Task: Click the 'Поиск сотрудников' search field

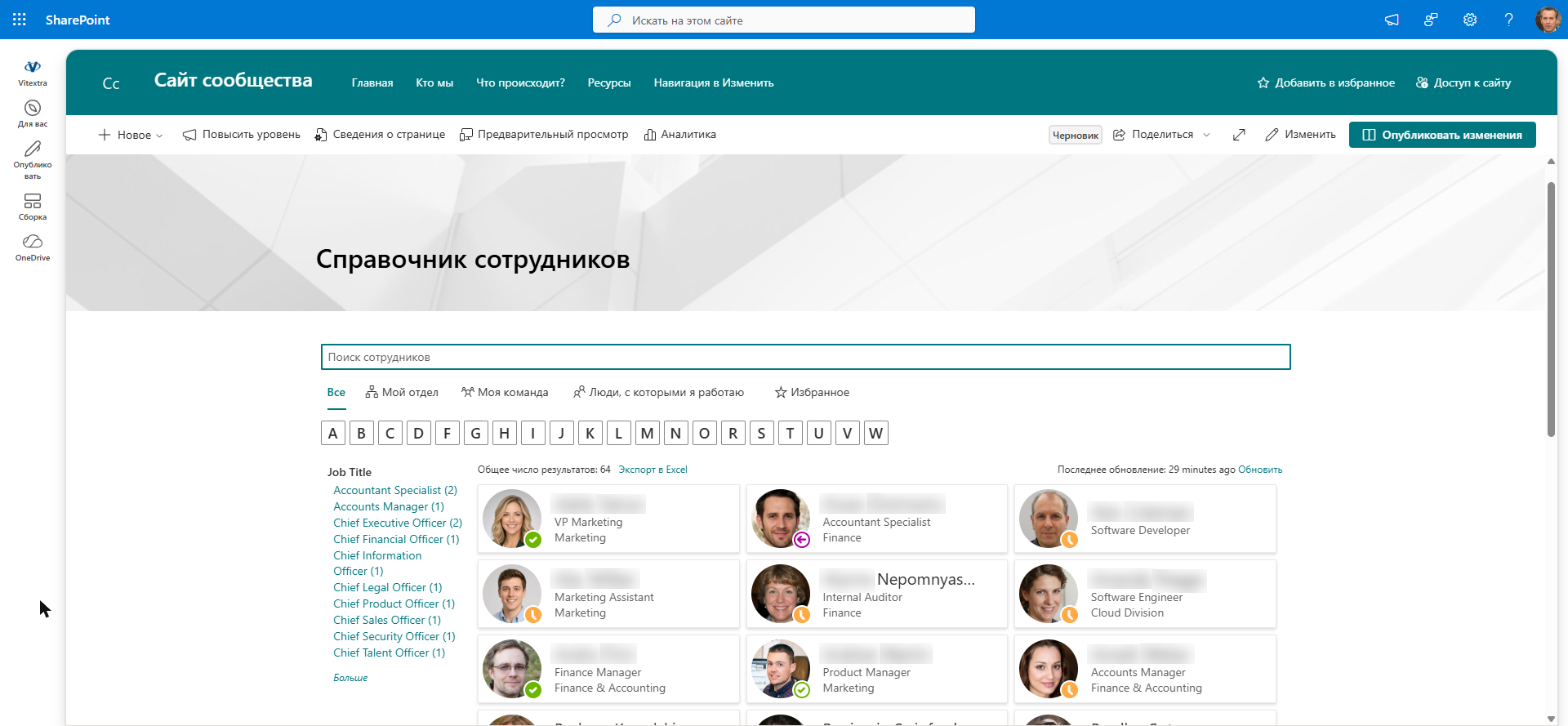Action: [806, 357]
